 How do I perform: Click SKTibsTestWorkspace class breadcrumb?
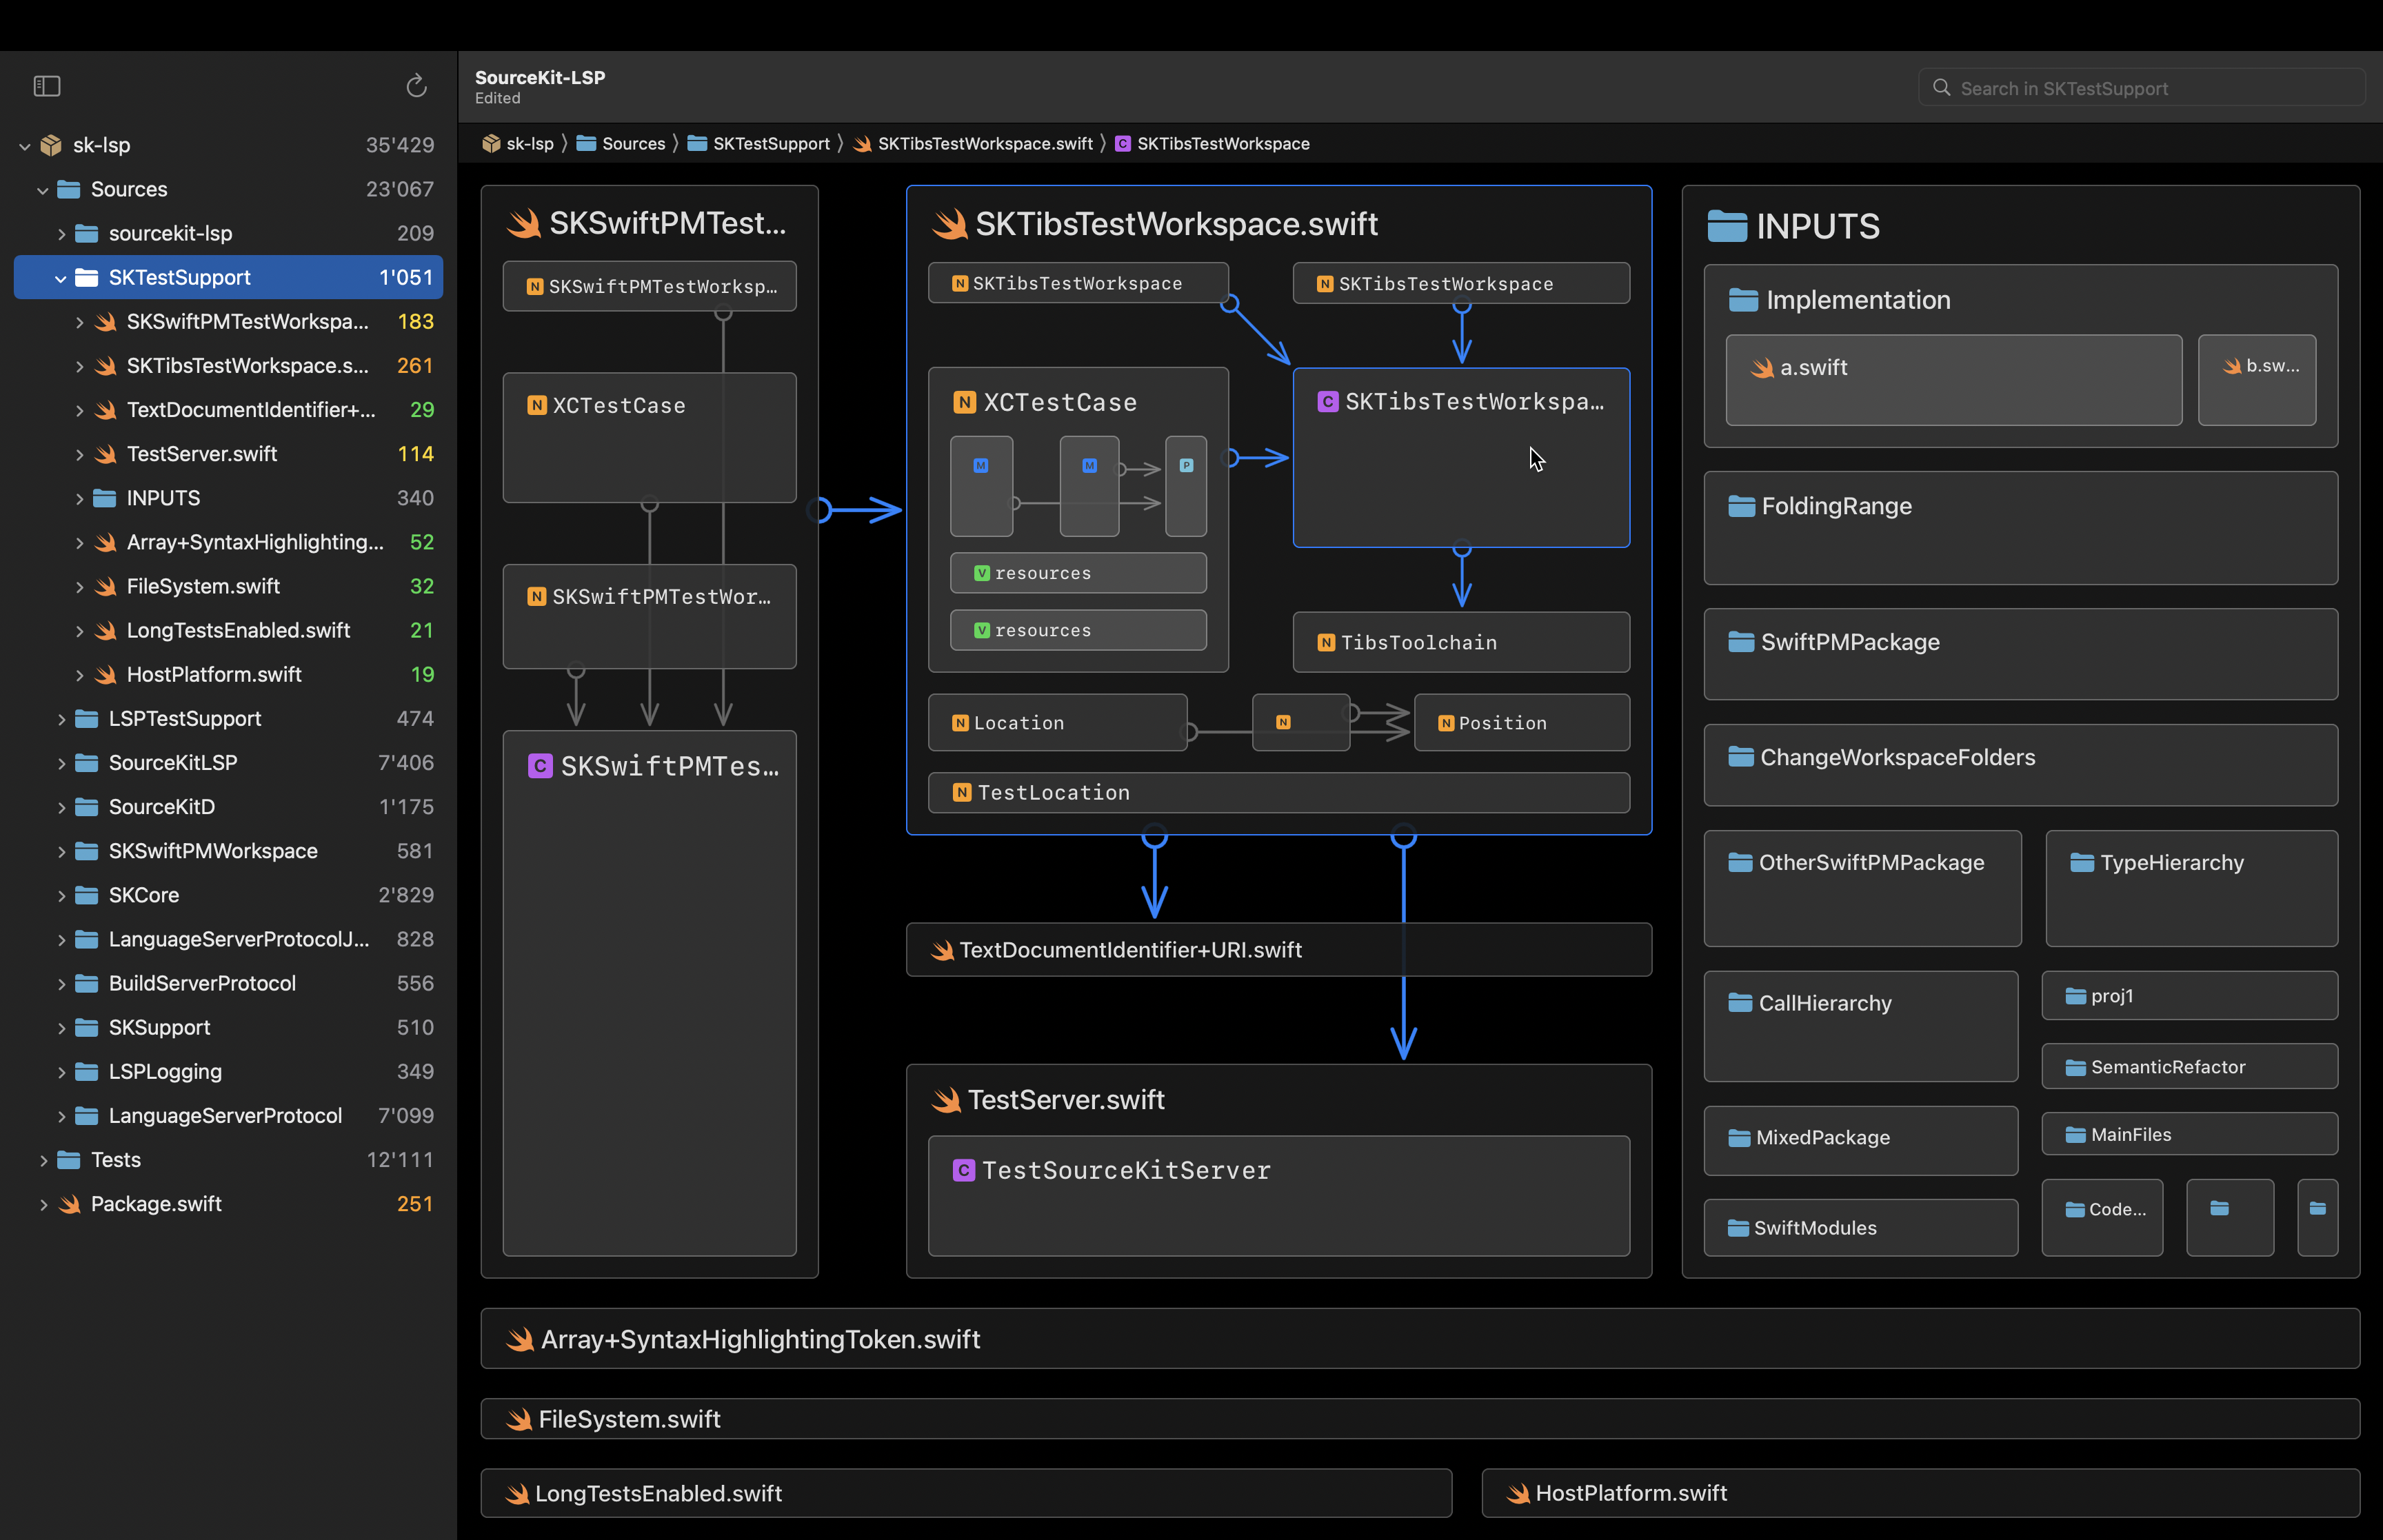1212,144
